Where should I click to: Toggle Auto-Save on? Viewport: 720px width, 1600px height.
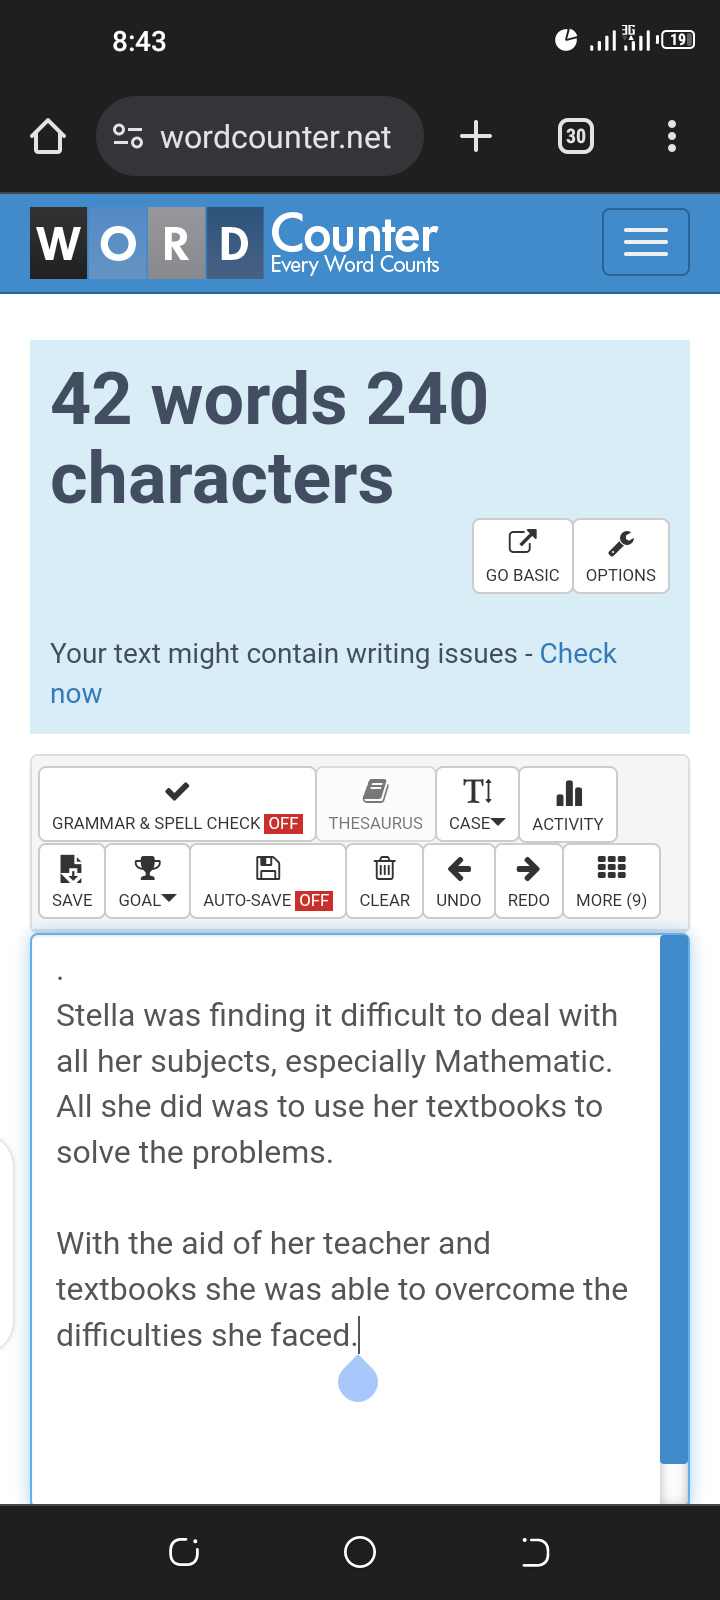tap(268, 881)
